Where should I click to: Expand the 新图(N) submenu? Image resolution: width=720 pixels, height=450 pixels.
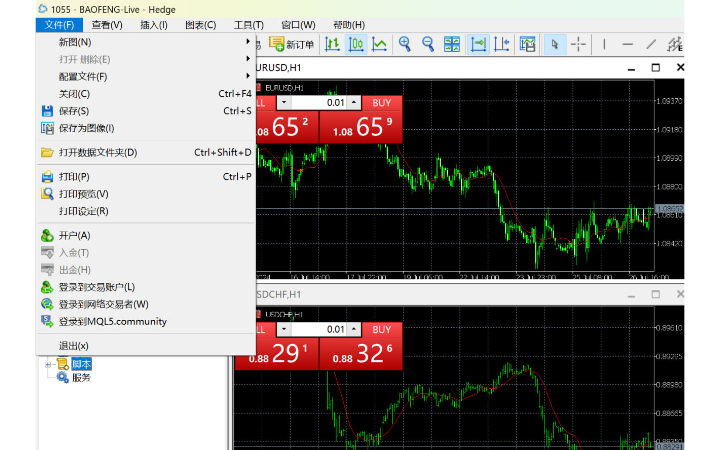pos(146,42)
